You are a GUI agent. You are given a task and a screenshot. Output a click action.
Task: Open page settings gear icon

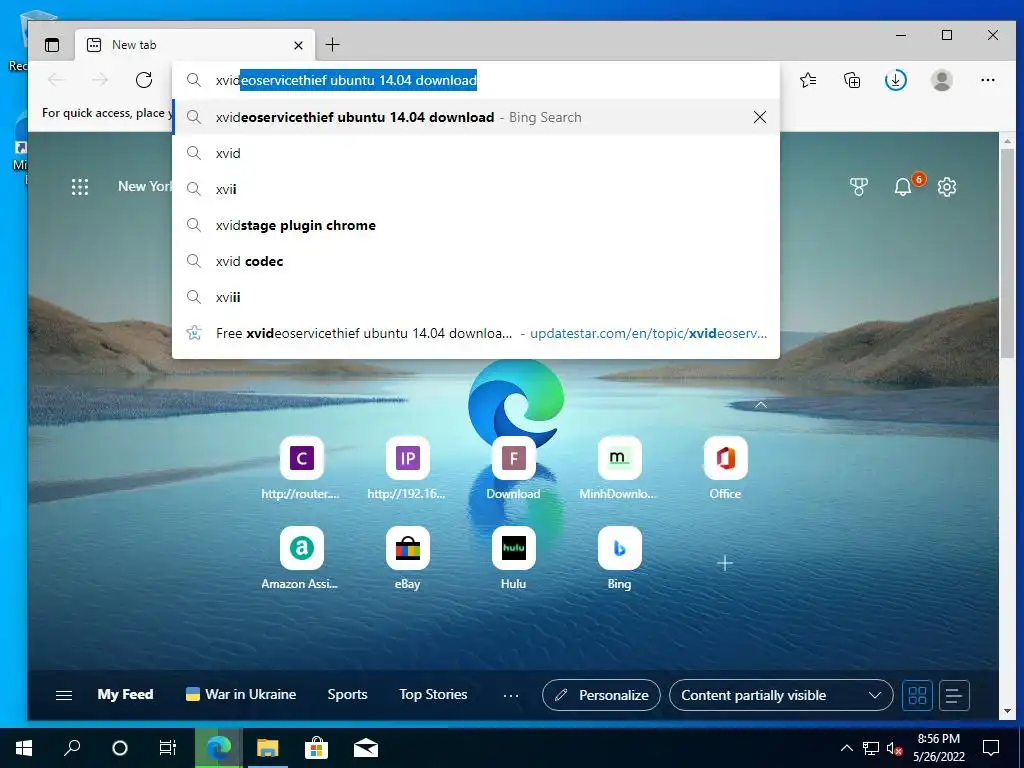(946, 187)
